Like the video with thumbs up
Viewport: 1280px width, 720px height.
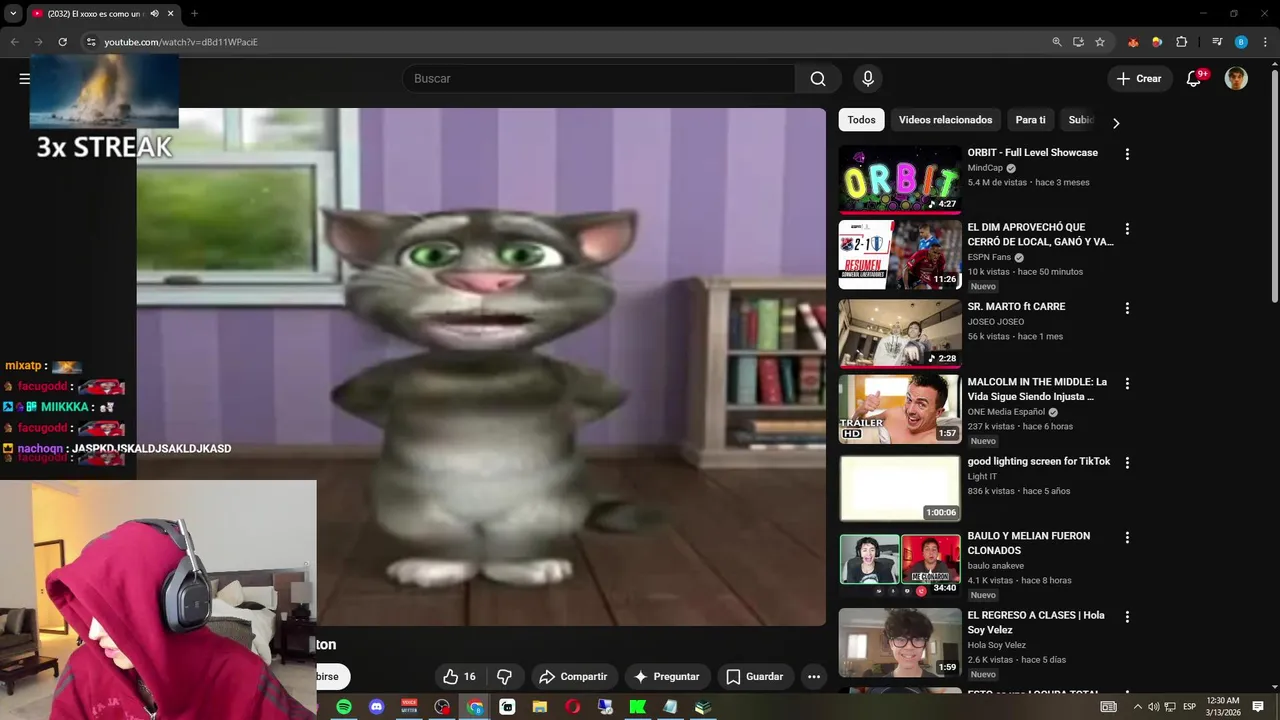pos(459,677)
